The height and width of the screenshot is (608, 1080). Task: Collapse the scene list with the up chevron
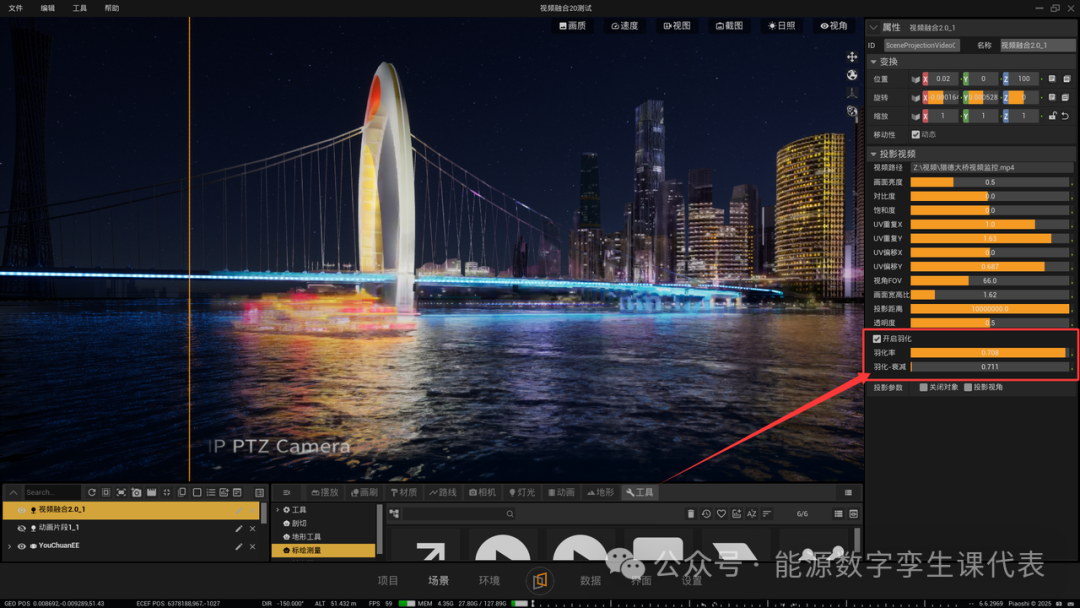13,492
